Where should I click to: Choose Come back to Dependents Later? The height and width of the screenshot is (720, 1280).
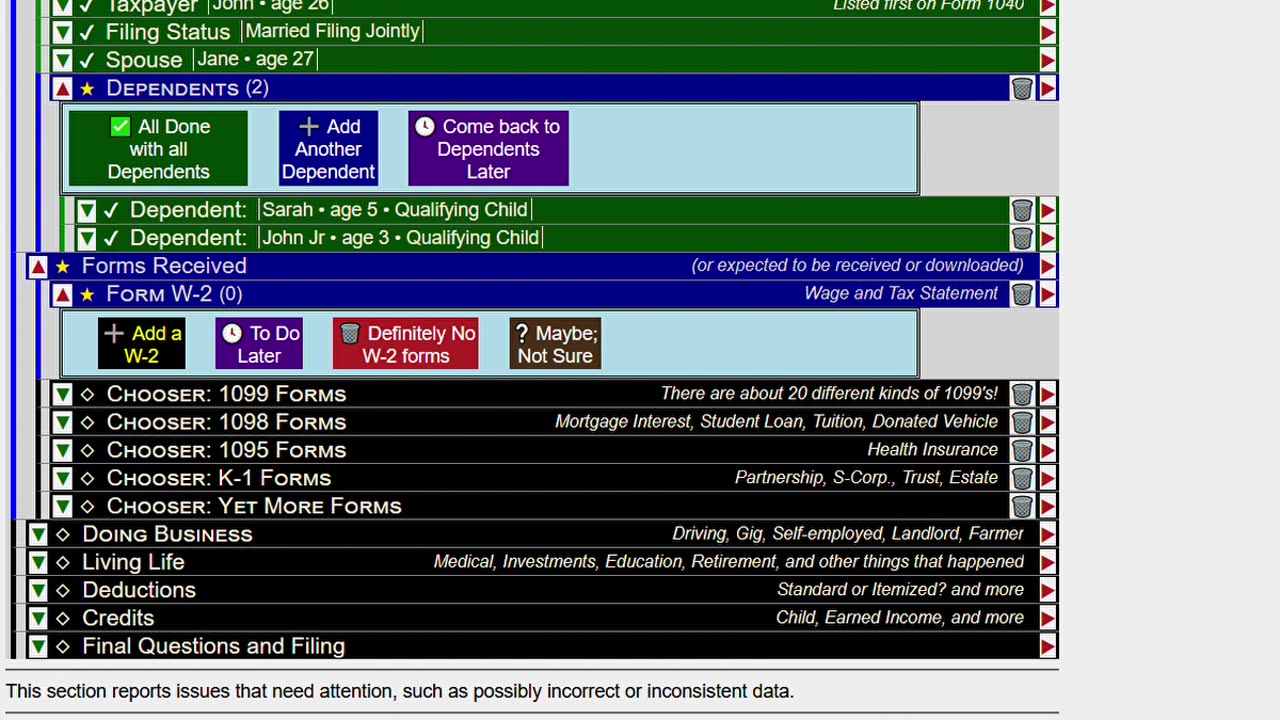(488, 149)
